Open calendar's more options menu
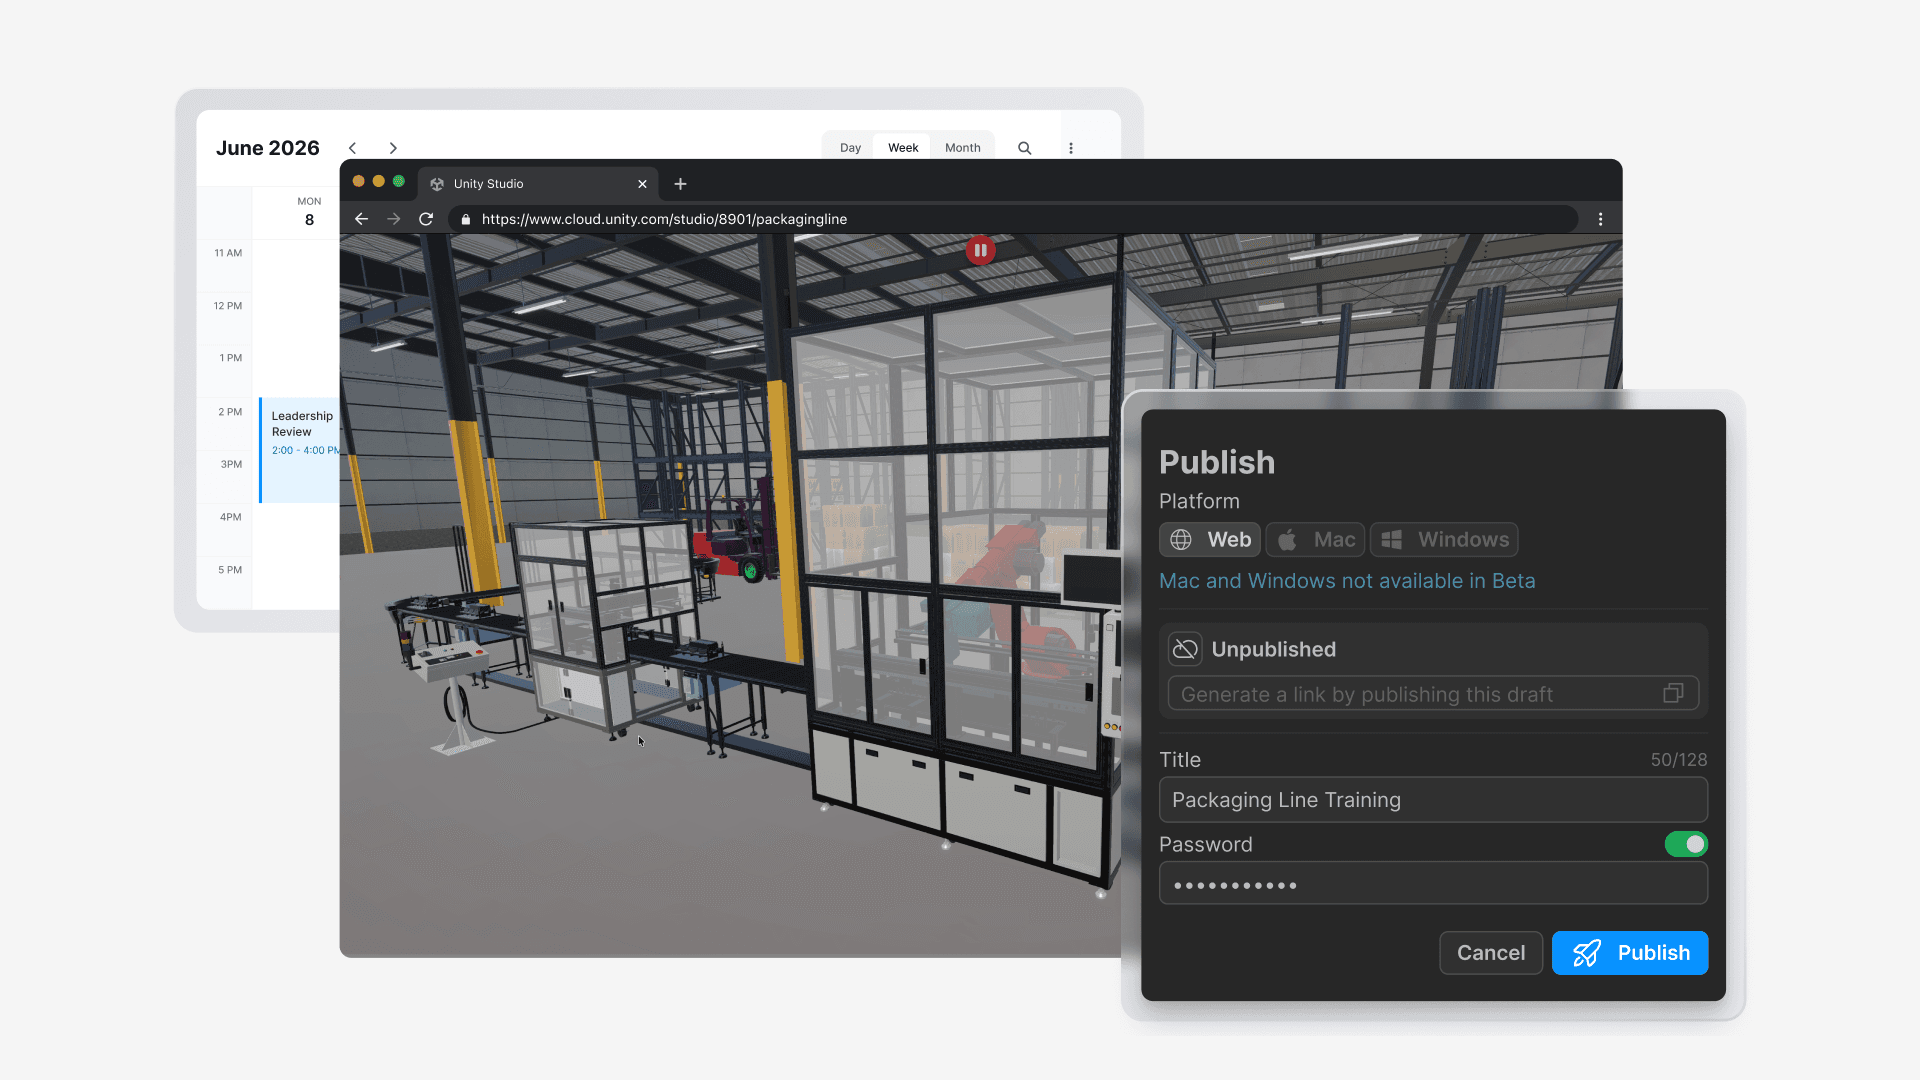The height and width of the screenshot is (1080, 1920). pos(1071,148)
